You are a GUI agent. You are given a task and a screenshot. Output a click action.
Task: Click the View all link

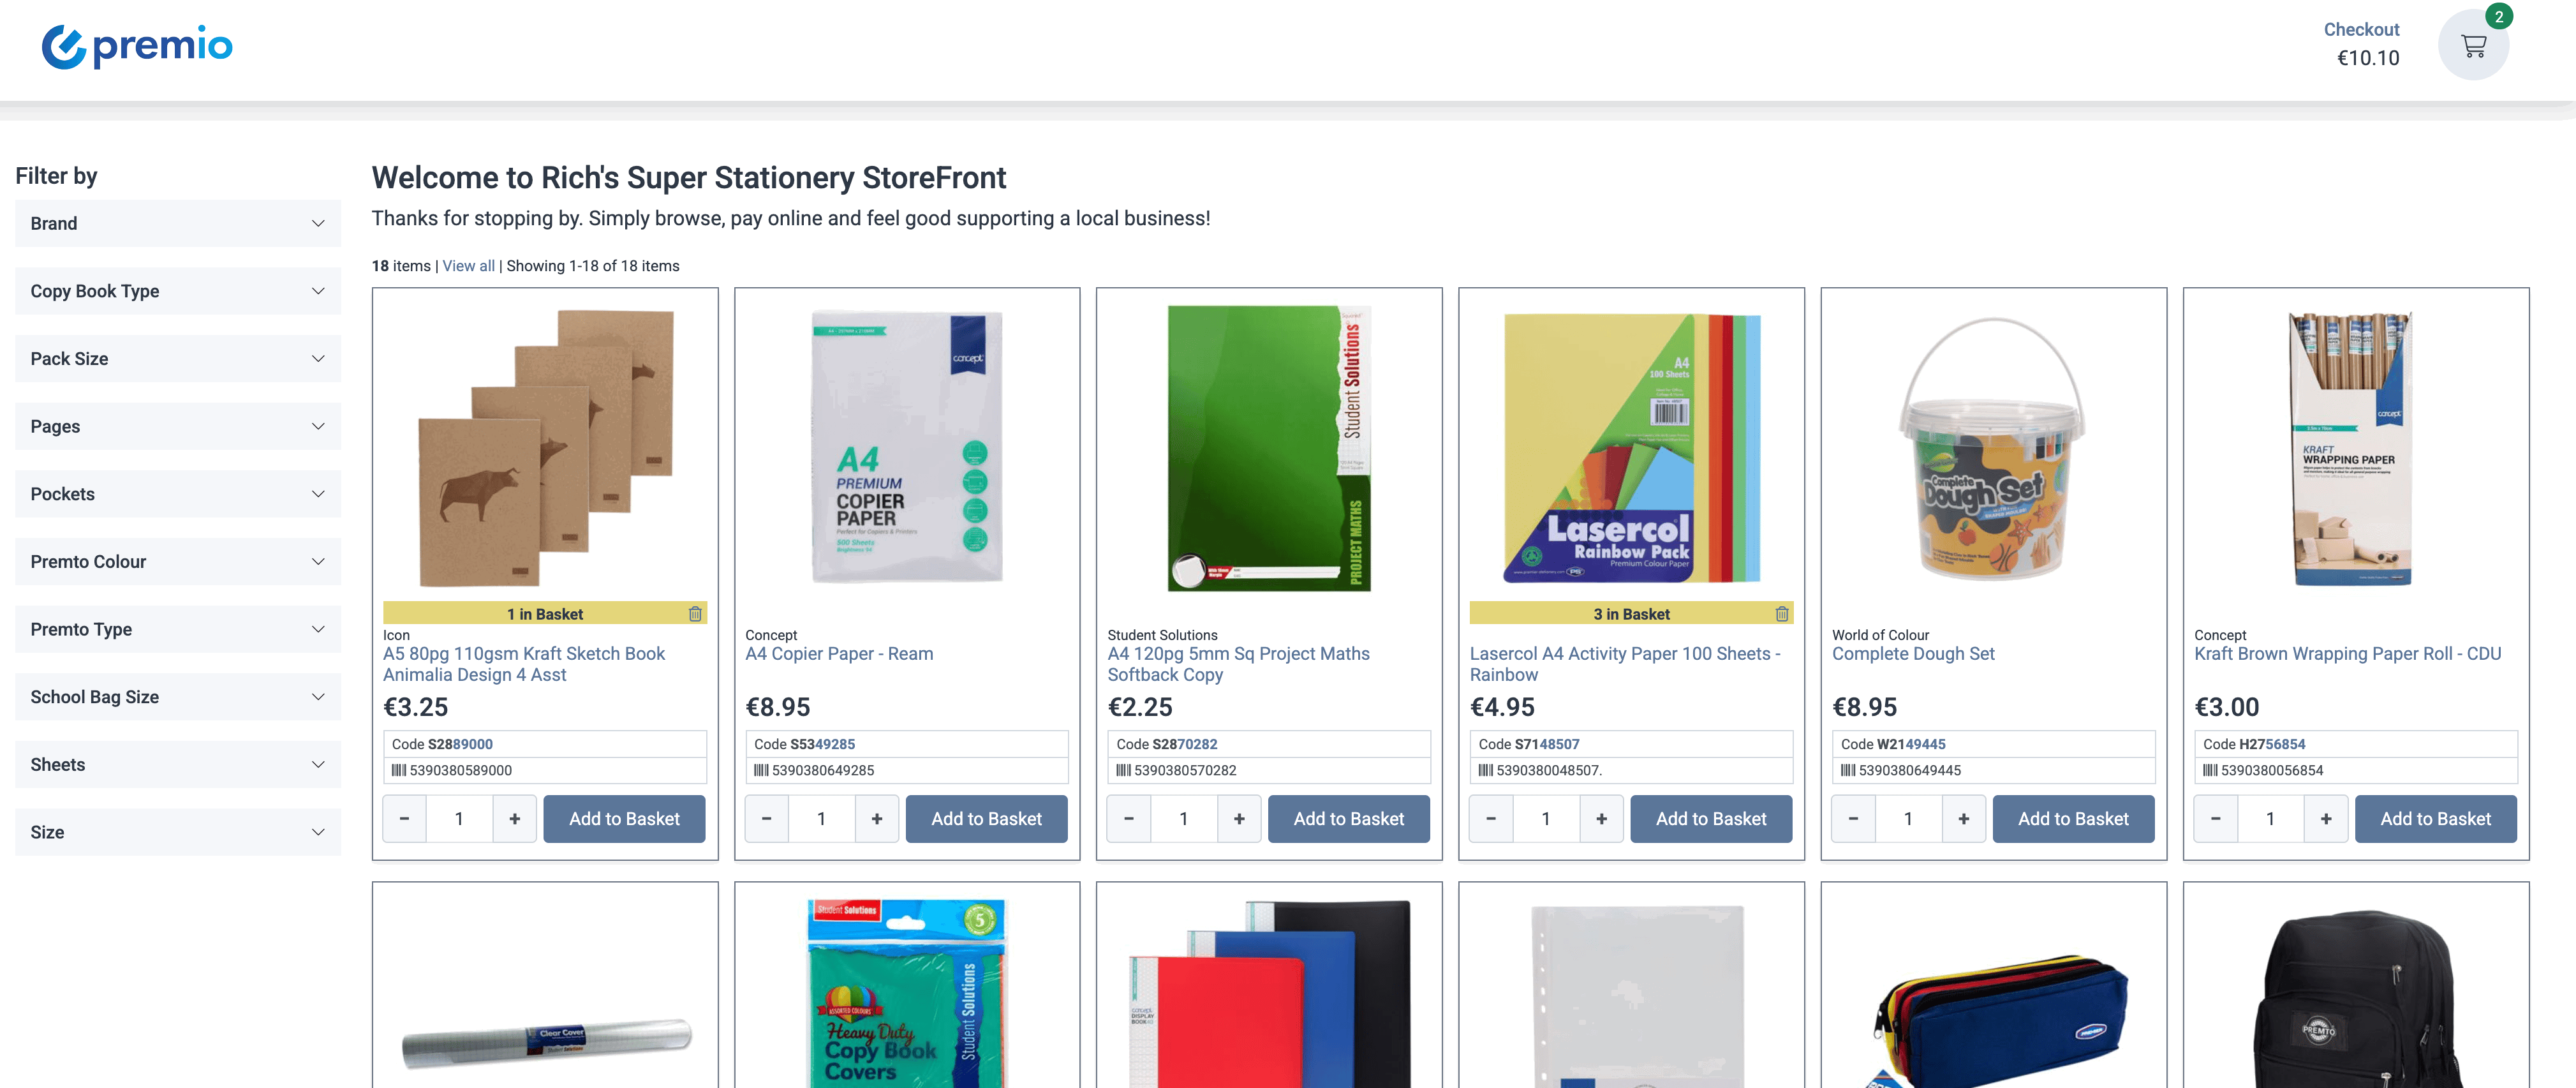(x=468, y=266)
